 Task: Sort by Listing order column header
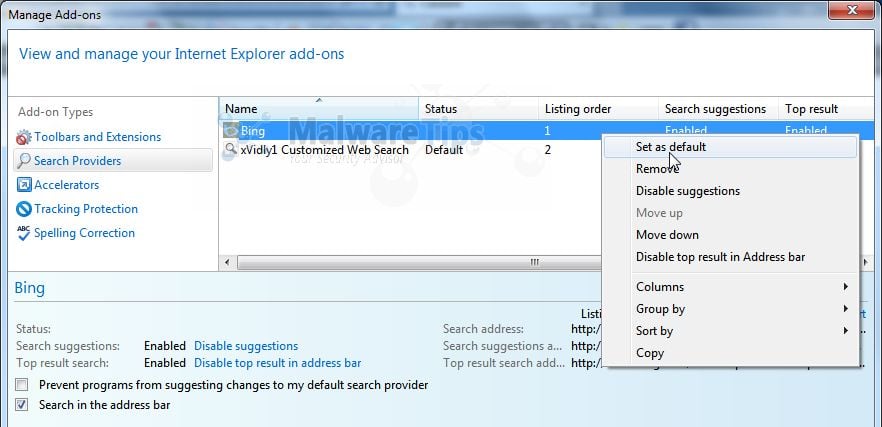(598, 109)
